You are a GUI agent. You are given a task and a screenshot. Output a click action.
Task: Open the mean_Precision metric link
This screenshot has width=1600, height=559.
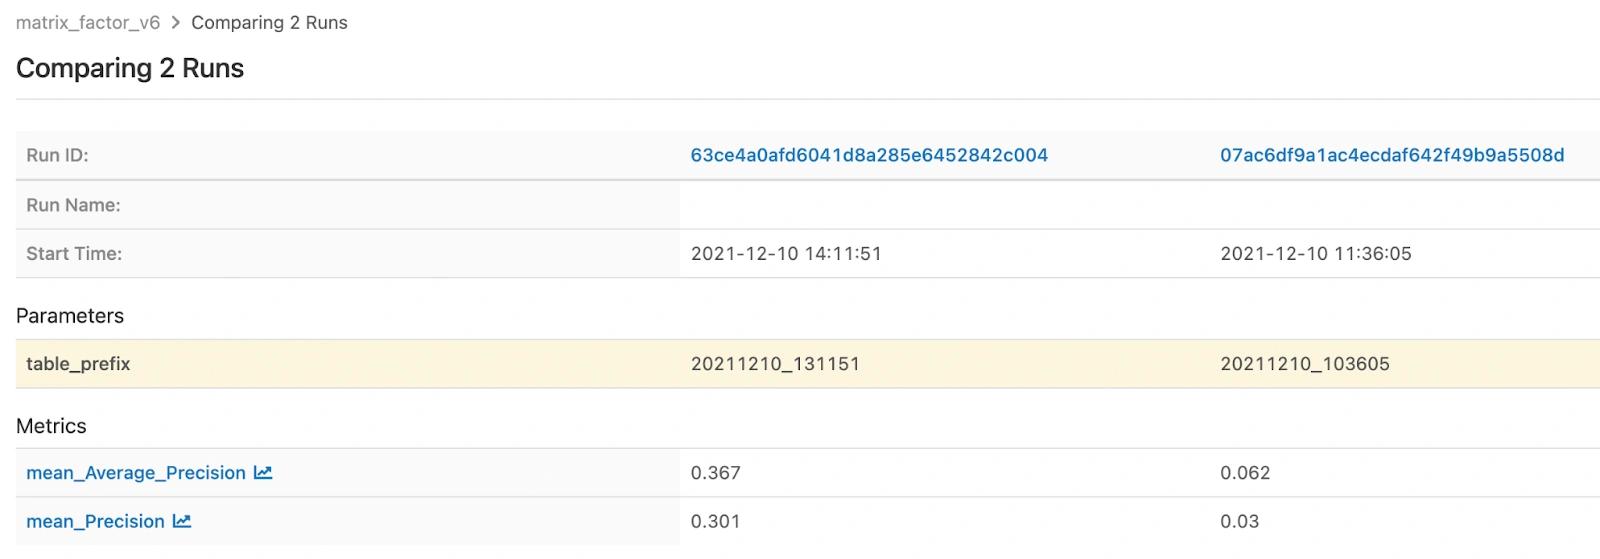pyautogui.click(x=95, y=522)
